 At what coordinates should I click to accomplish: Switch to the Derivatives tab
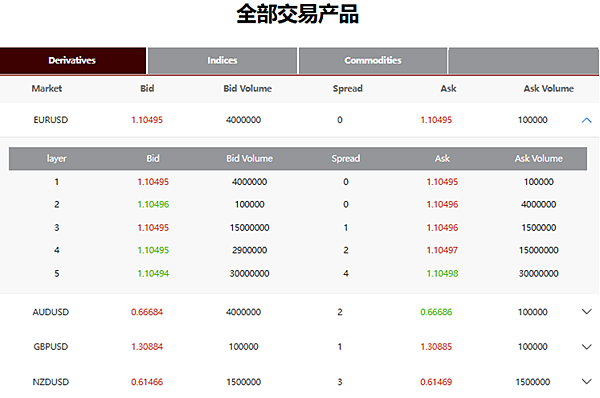73,60
